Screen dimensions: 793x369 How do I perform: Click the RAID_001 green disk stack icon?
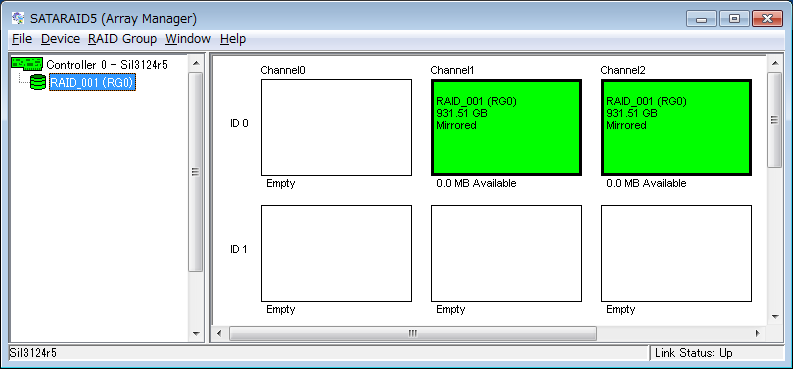pos(38,82)
